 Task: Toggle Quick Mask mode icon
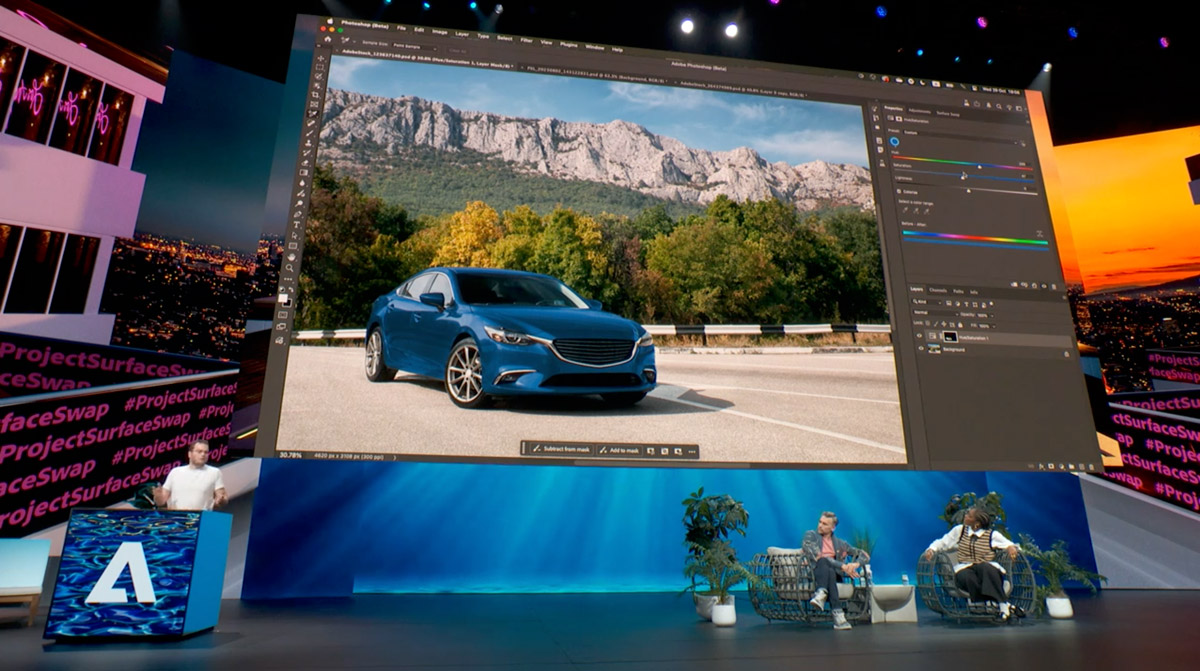(x=283, y=314)
